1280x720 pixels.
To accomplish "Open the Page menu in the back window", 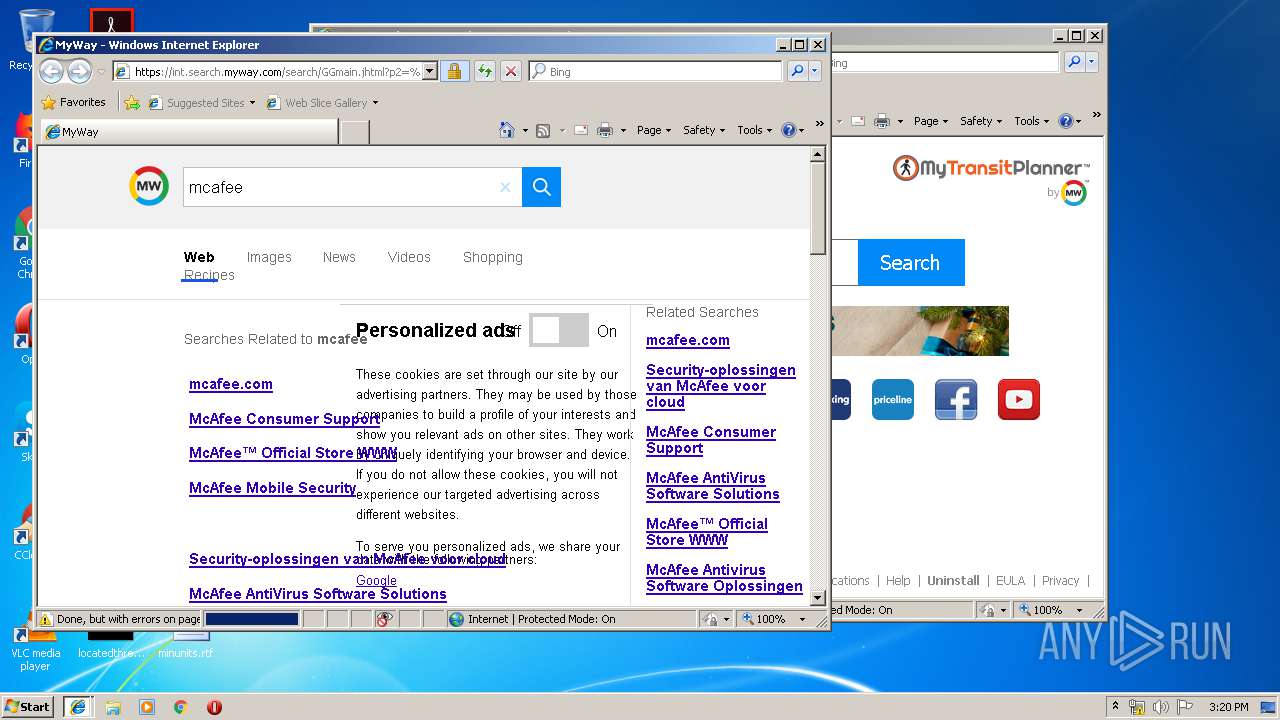I will pyautogui.click(x=931, y=121).
